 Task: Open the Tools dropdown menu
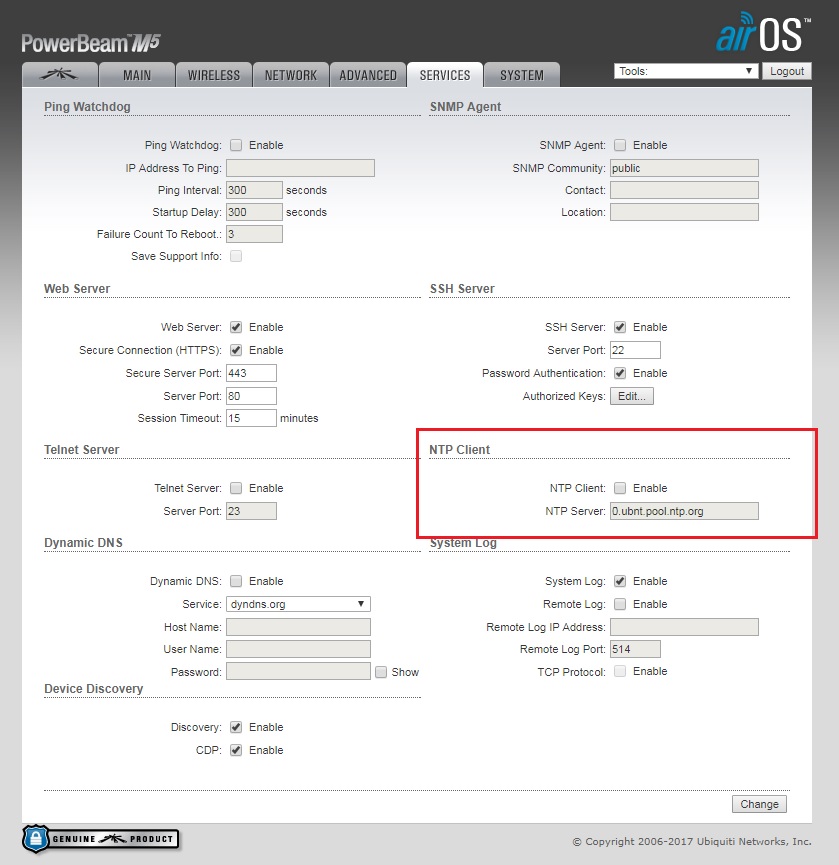(686, 71)
